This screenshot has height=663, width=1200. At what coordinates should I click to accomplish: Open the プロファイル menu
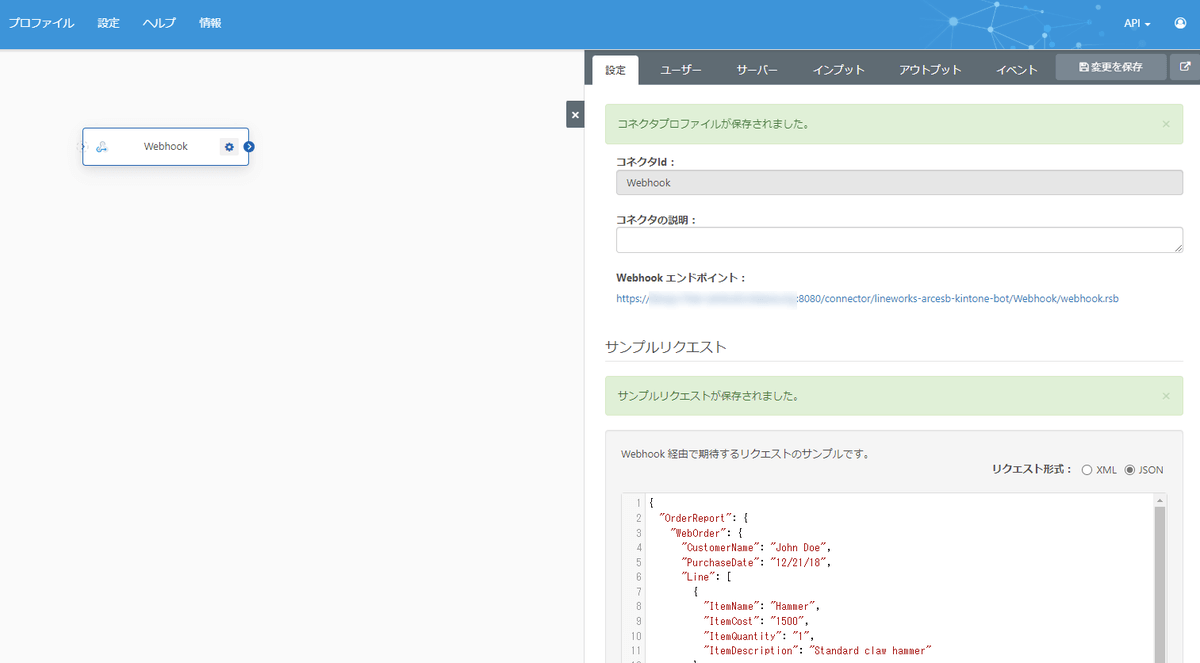pyautogui.click(x=41, y=22)
